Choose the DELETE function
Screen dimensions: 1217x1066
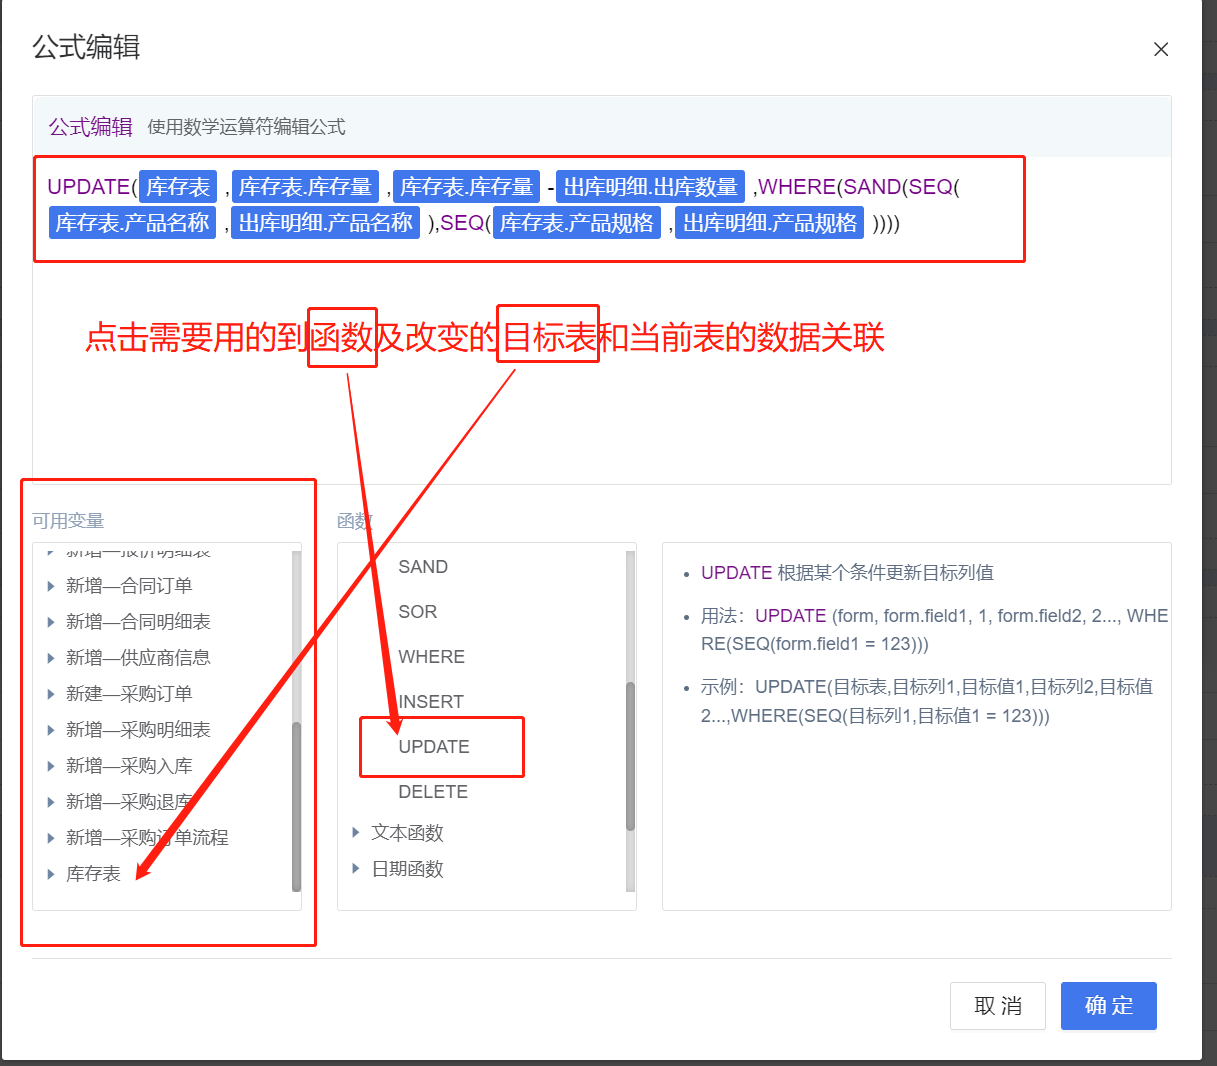click(x=433, y=792)
